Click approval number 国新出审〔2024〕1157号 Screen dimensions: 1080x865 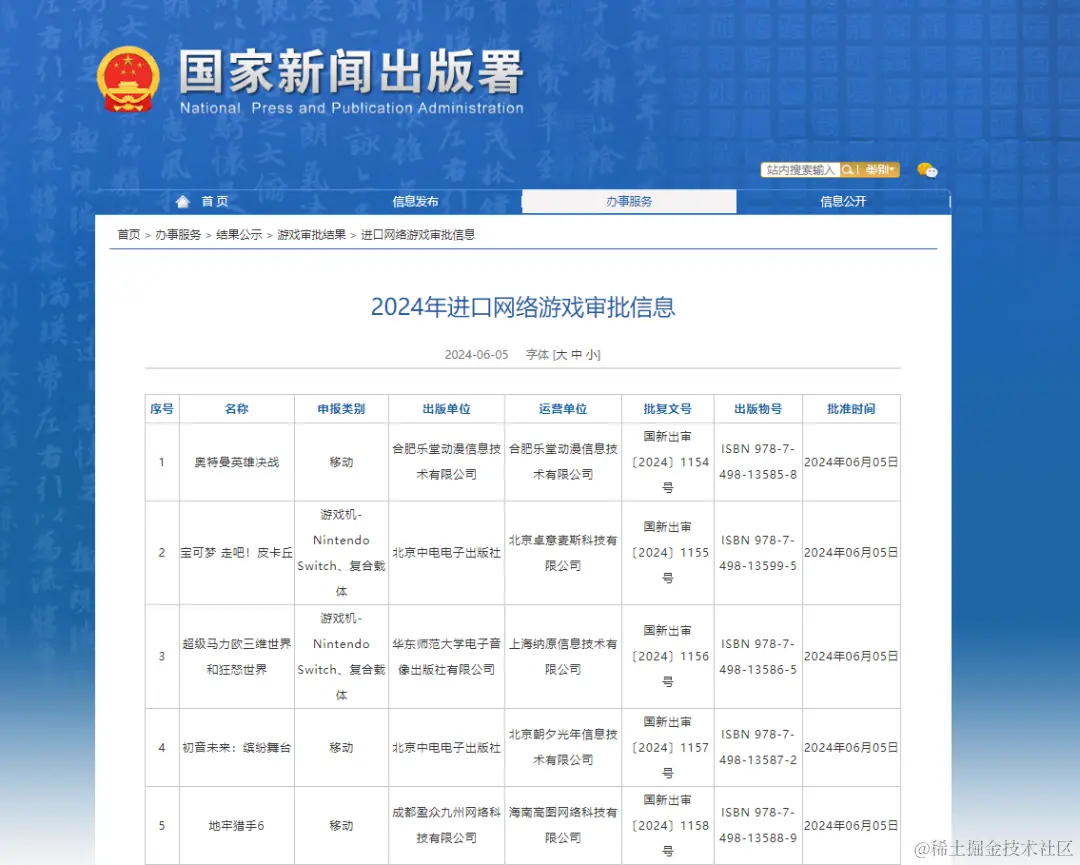click(x=667, y=747)
